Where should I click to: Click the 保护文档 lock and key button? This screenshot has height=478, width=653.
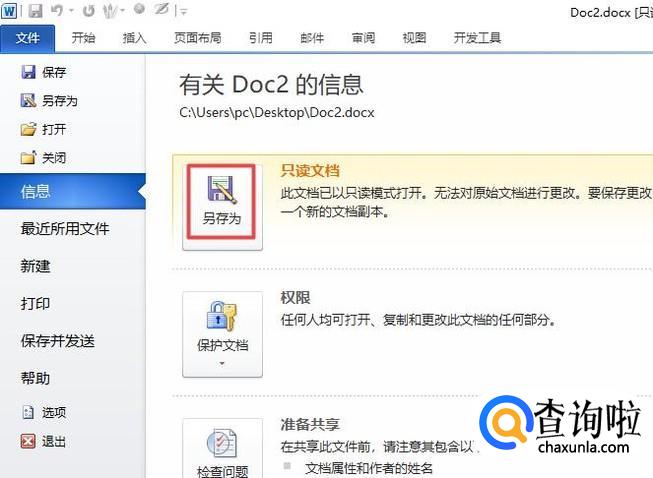point(222,334)
